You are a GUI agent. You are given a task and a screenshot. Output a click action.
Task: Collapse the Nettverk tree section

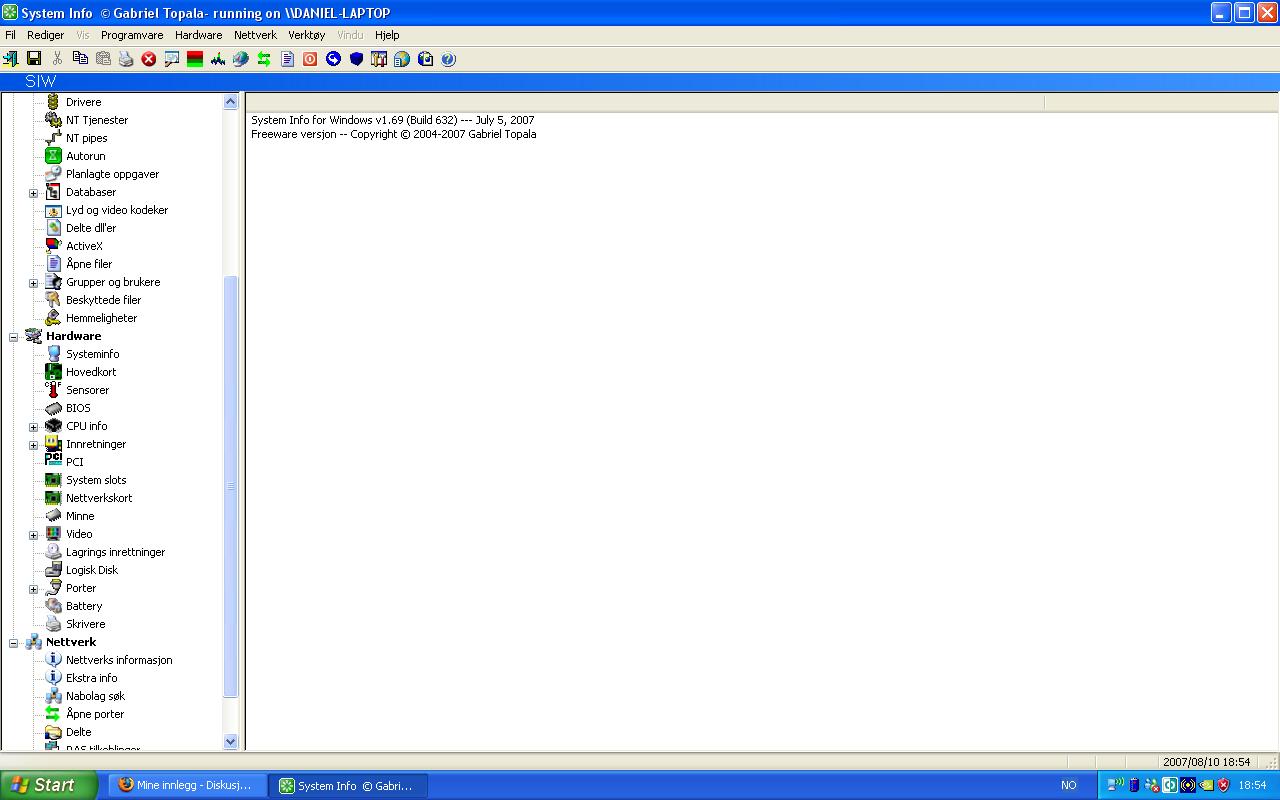click(13, 643)
